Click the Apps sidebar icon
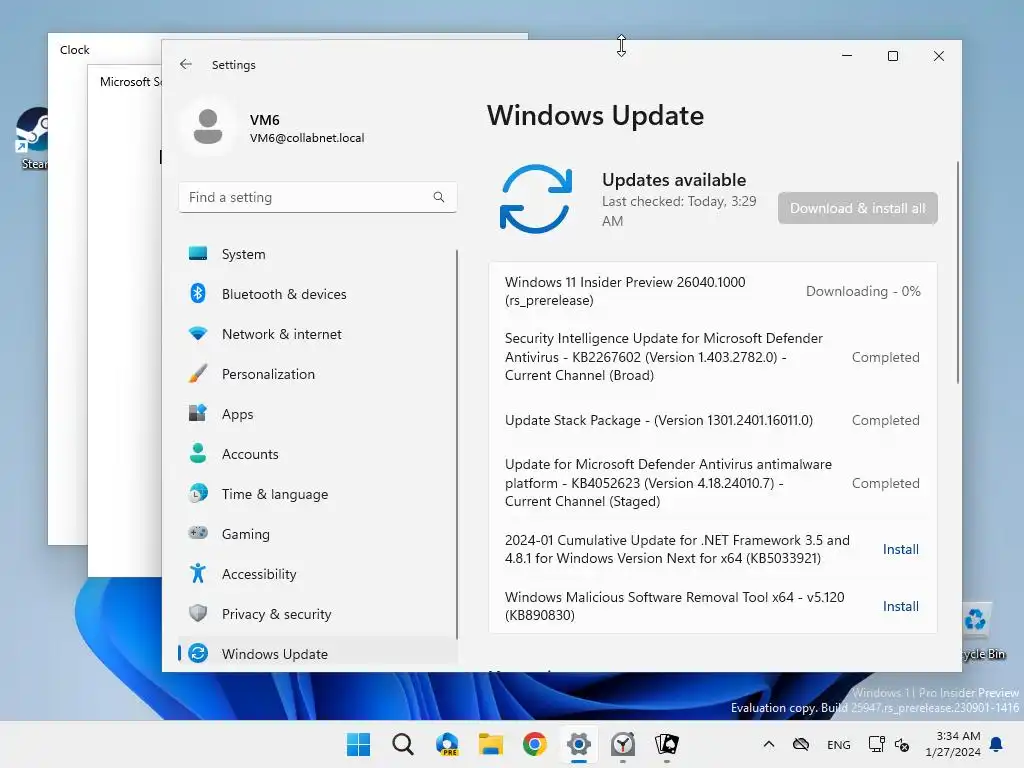 (198, 413)
